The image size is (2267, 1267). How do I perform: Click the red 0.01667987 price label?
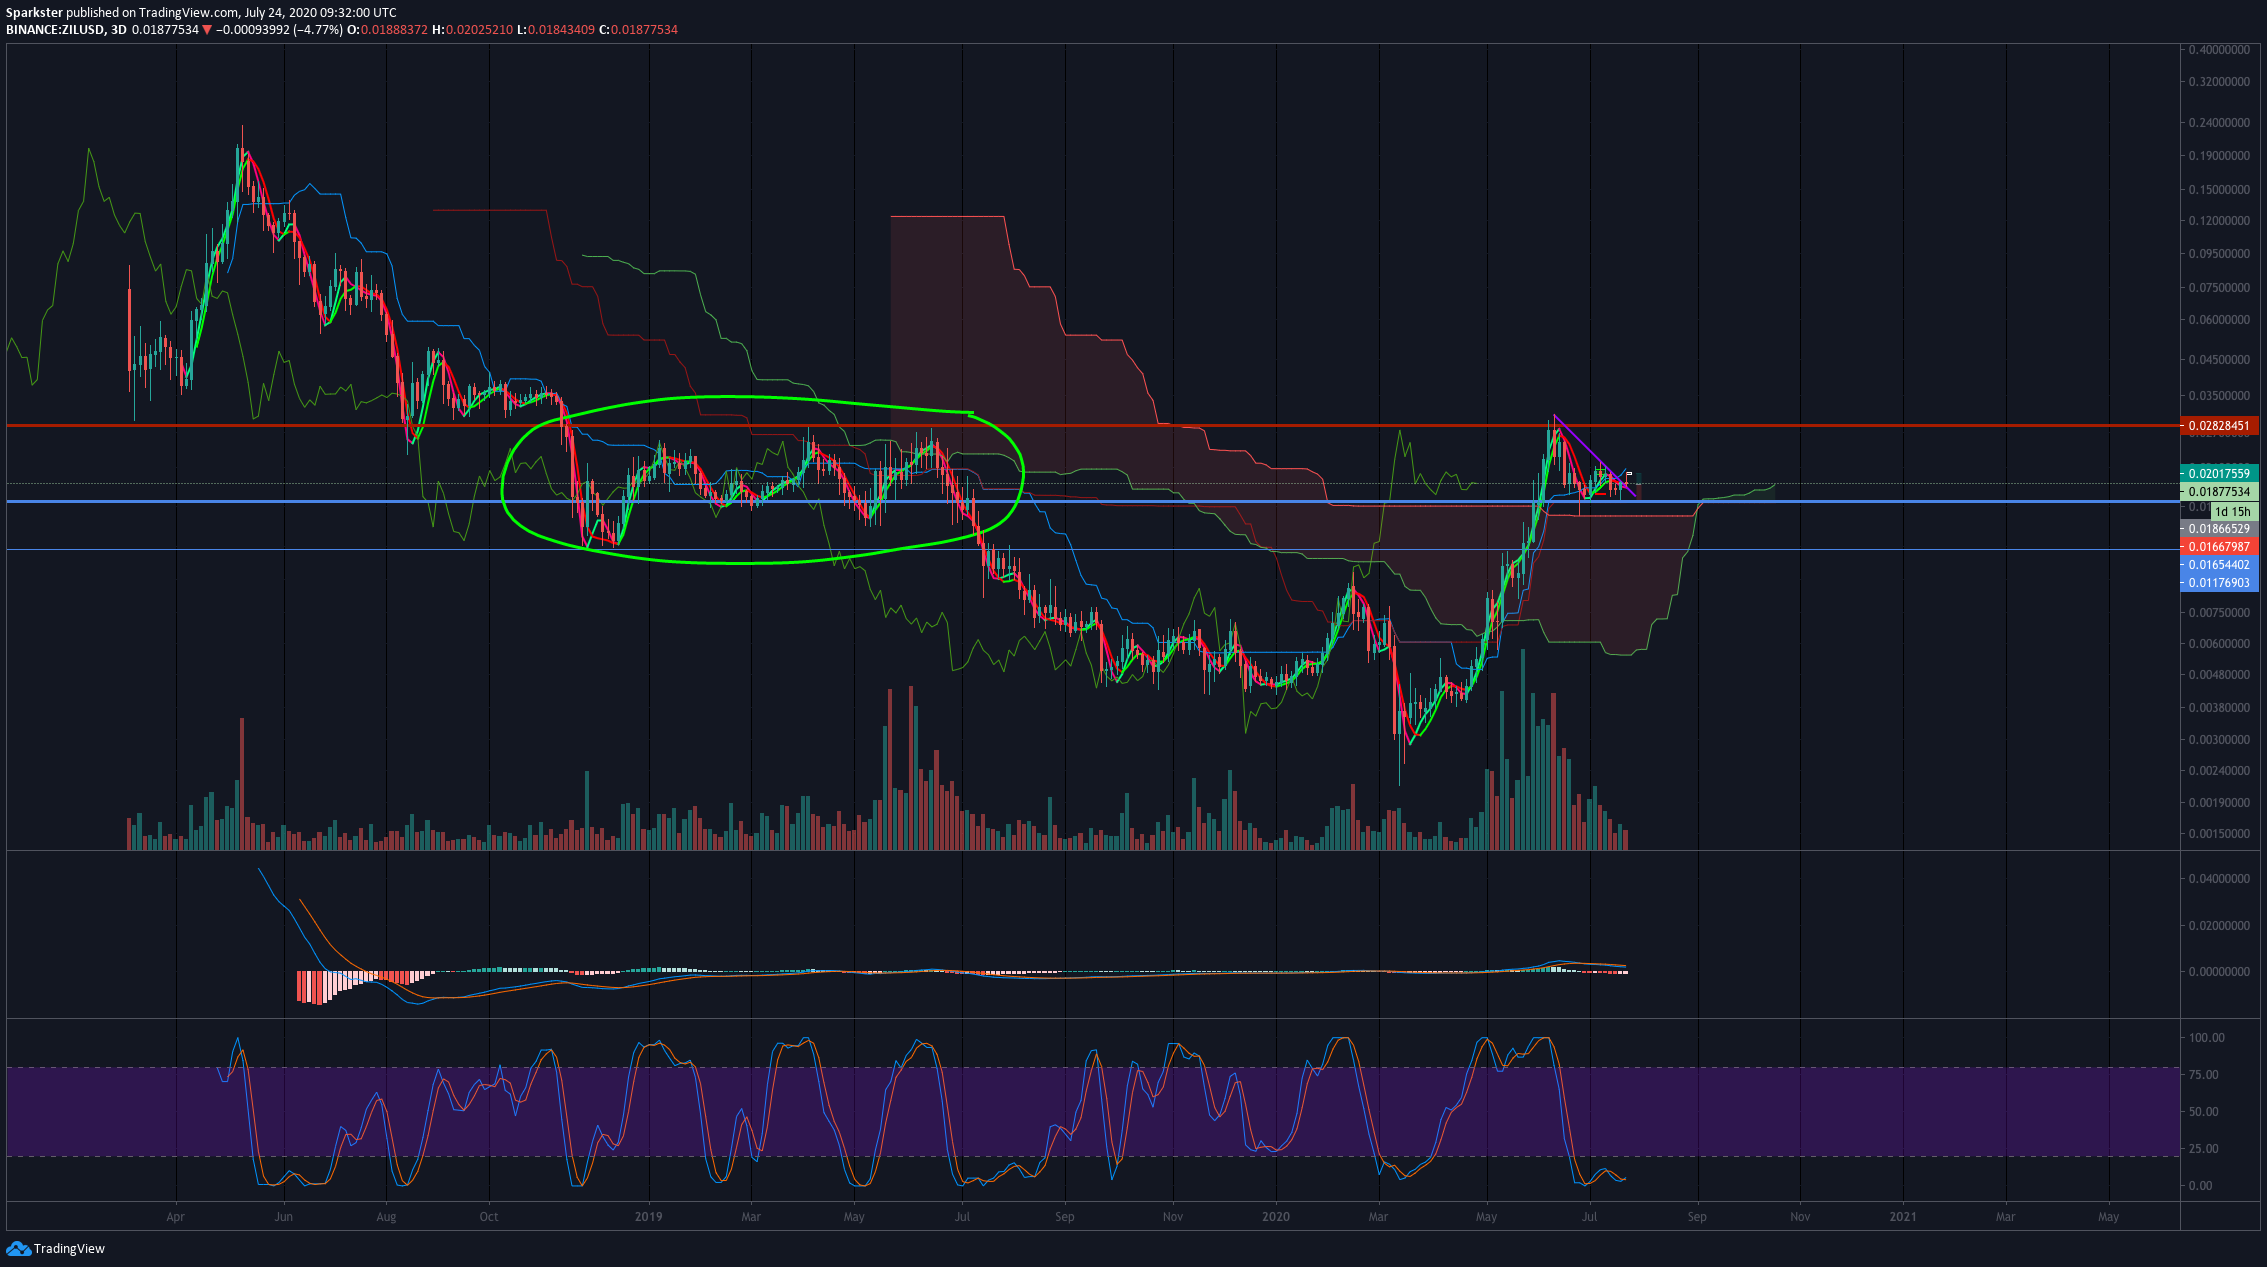(2219, 547)
